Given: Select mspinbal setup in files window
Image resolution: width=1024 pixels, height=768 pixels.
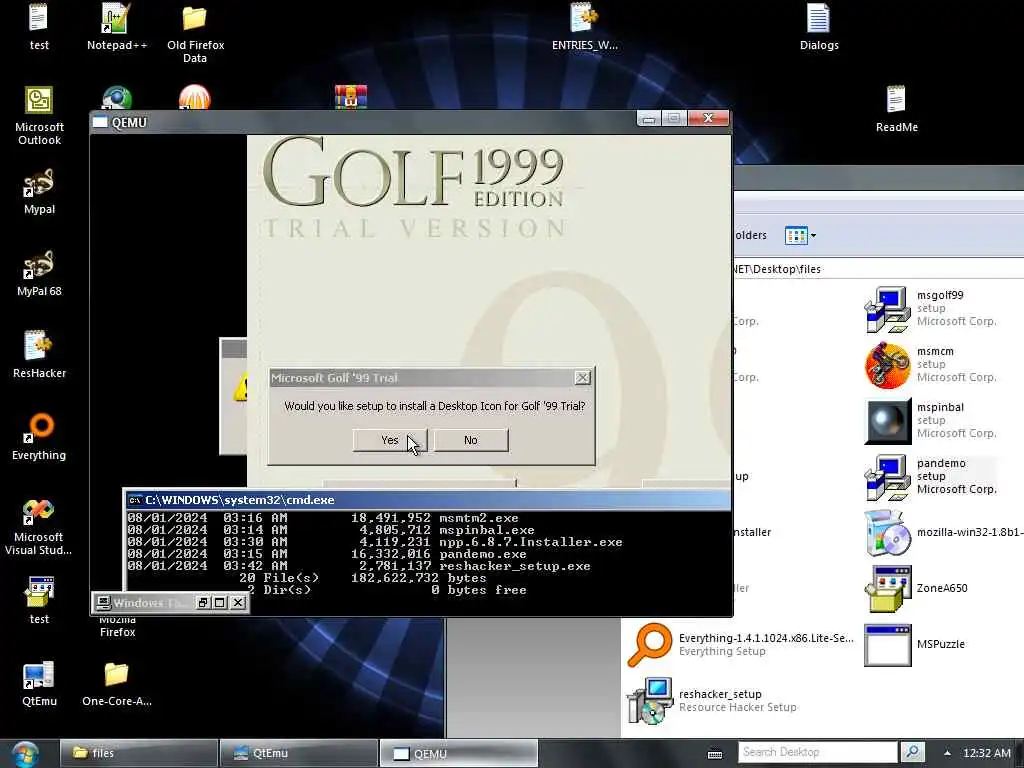Looking at the screenshot, I should pyautogui.click(x=931, y=421).
